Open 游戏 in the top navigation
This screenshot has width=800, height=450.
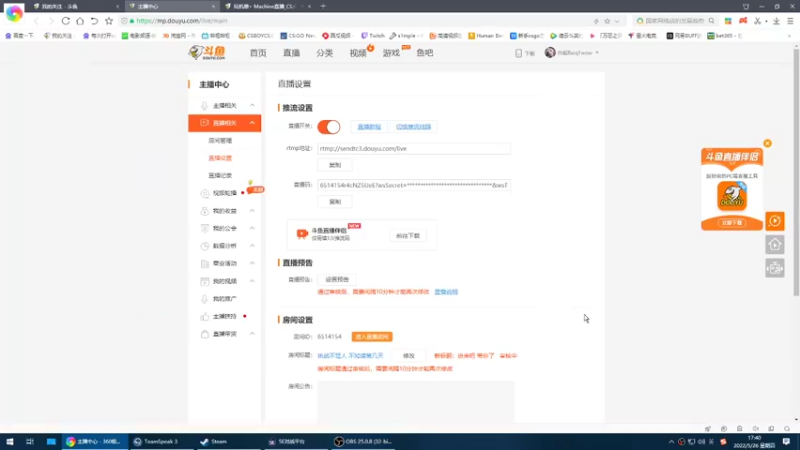coord(391,53)
